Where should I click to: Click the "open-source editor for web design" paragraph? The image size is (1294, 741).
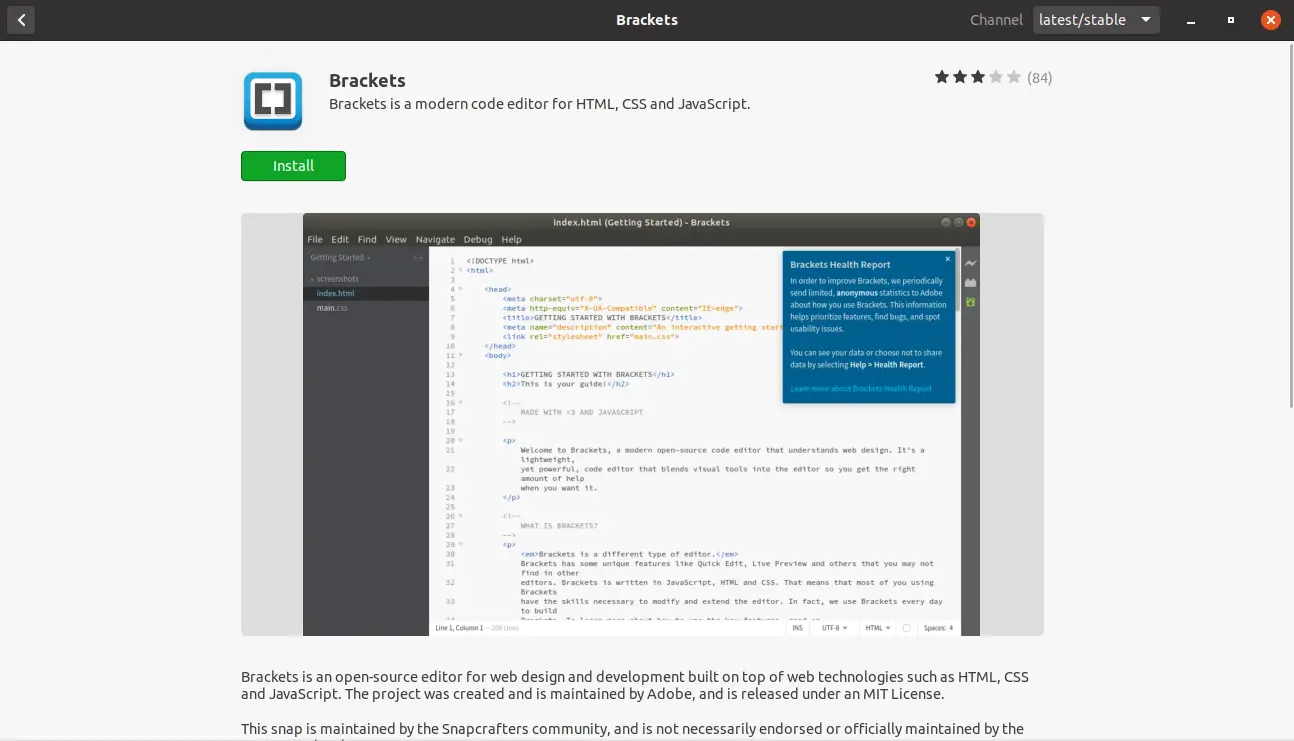pos(635,686)
